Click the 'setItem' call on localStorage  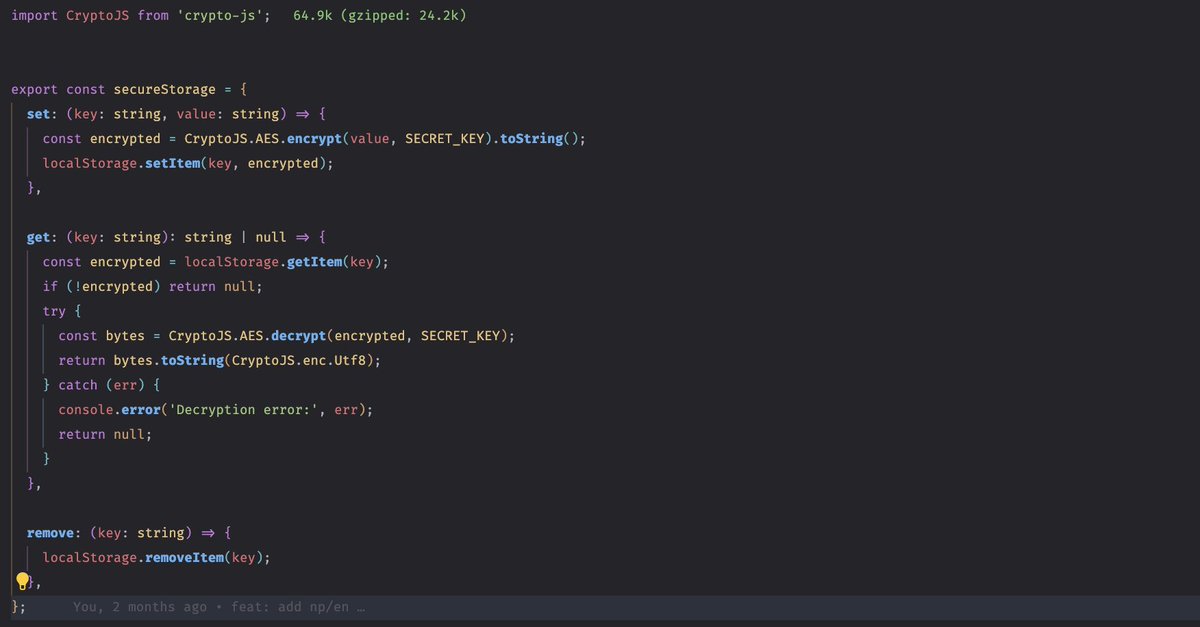pyautogui.click(x=172, y=163)
